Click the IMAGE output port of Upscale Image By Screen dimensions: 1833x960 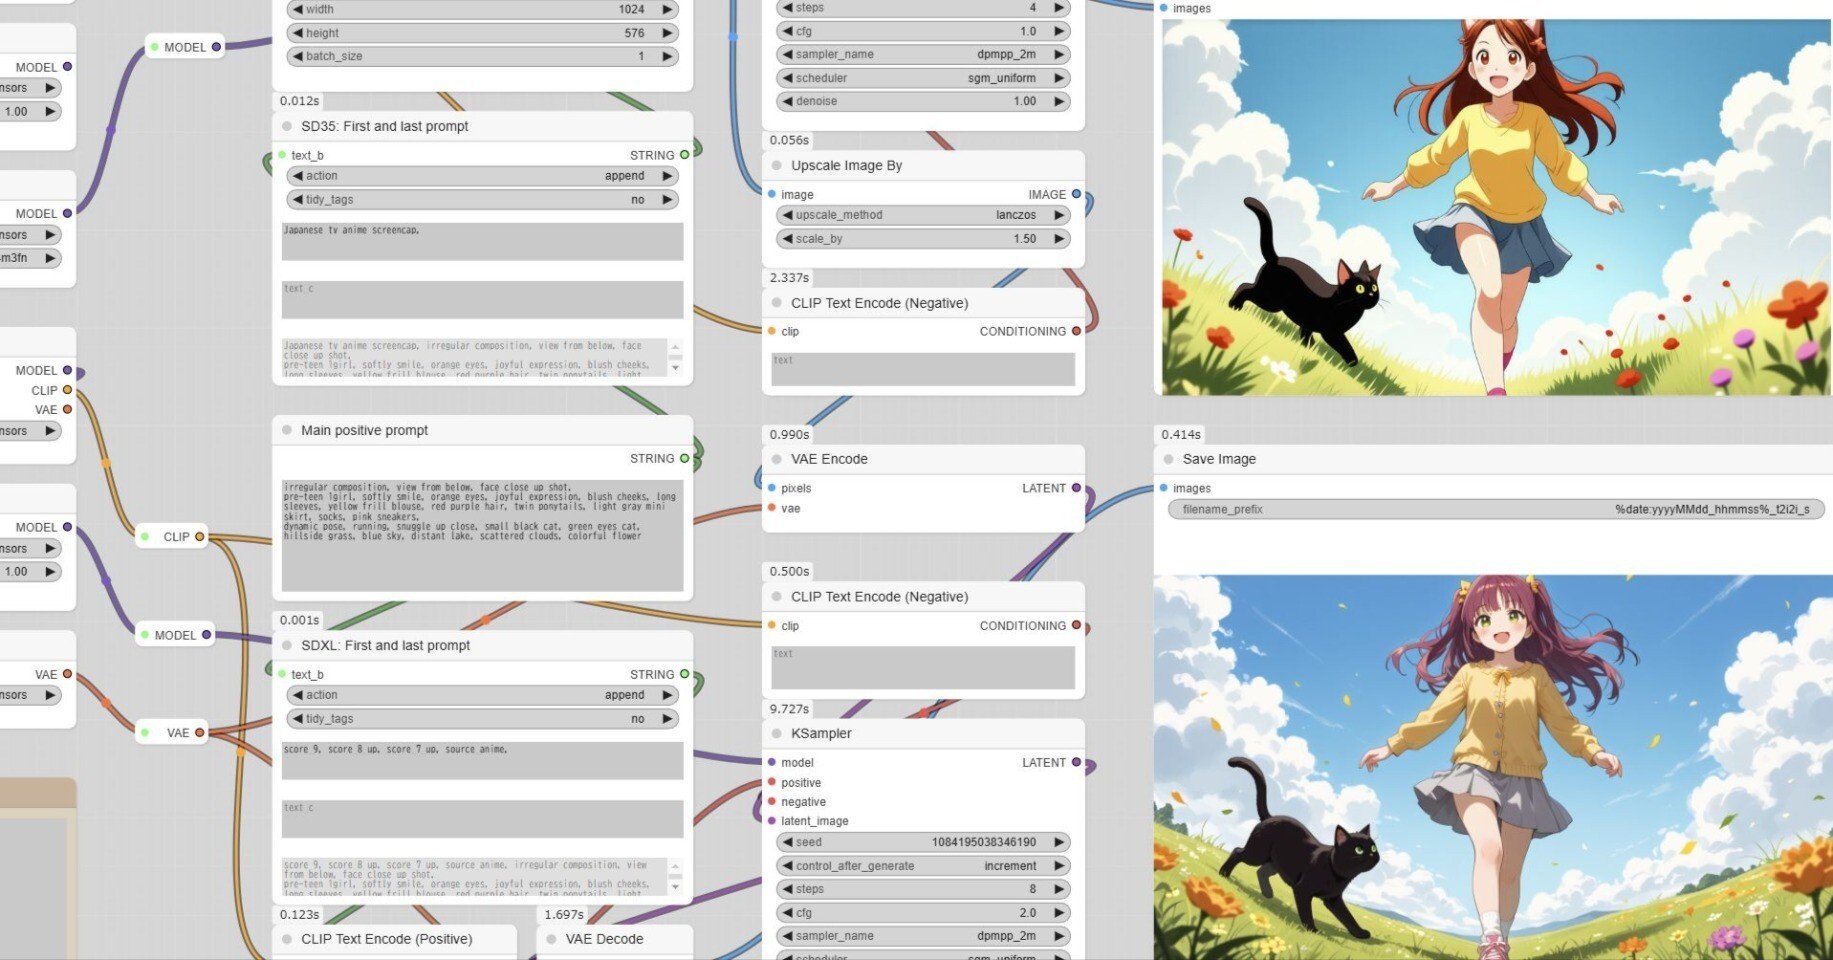(1076, 194)
